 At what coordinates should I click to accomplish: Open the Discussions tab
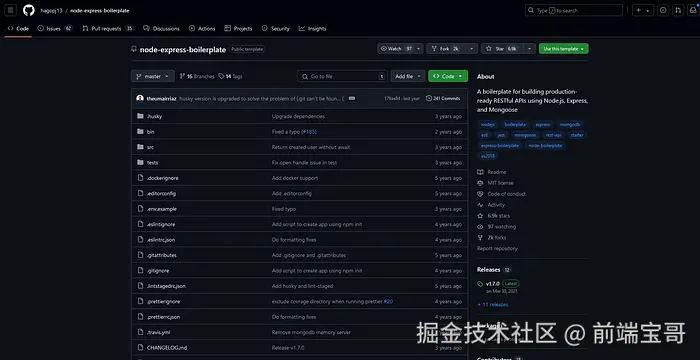pyautogui.click(x=161, y=29)
